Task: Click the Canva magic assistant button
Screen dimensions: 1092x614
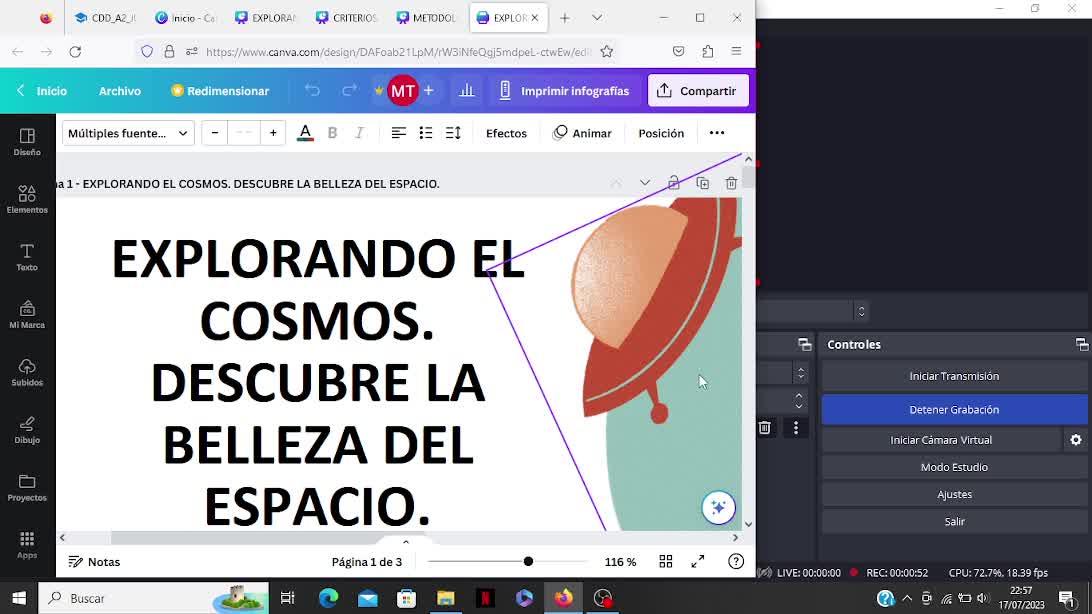Action: point(718,508)
